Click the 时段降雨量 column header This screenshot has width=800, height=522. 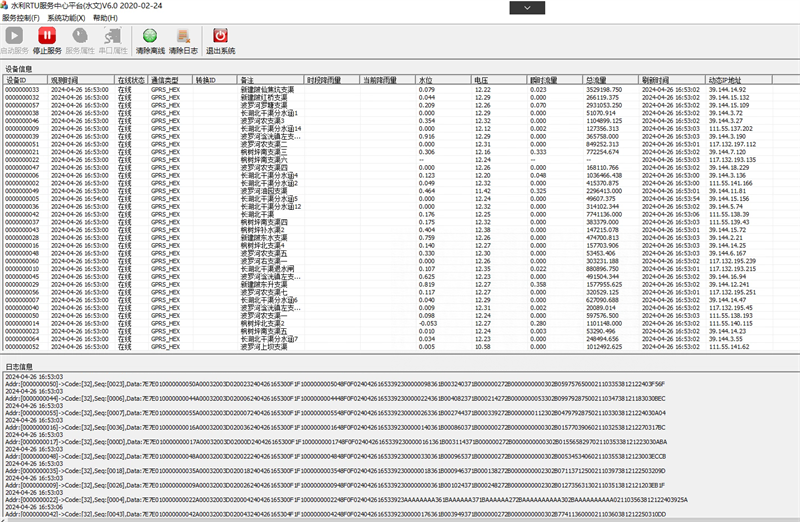tap(332, 80)
